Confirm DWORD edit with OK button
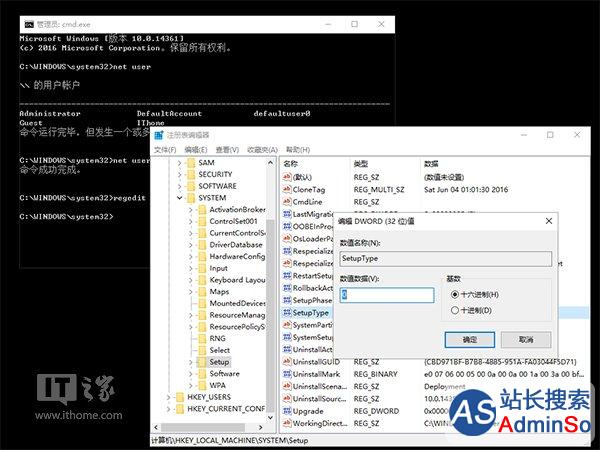 click(470, 339)
